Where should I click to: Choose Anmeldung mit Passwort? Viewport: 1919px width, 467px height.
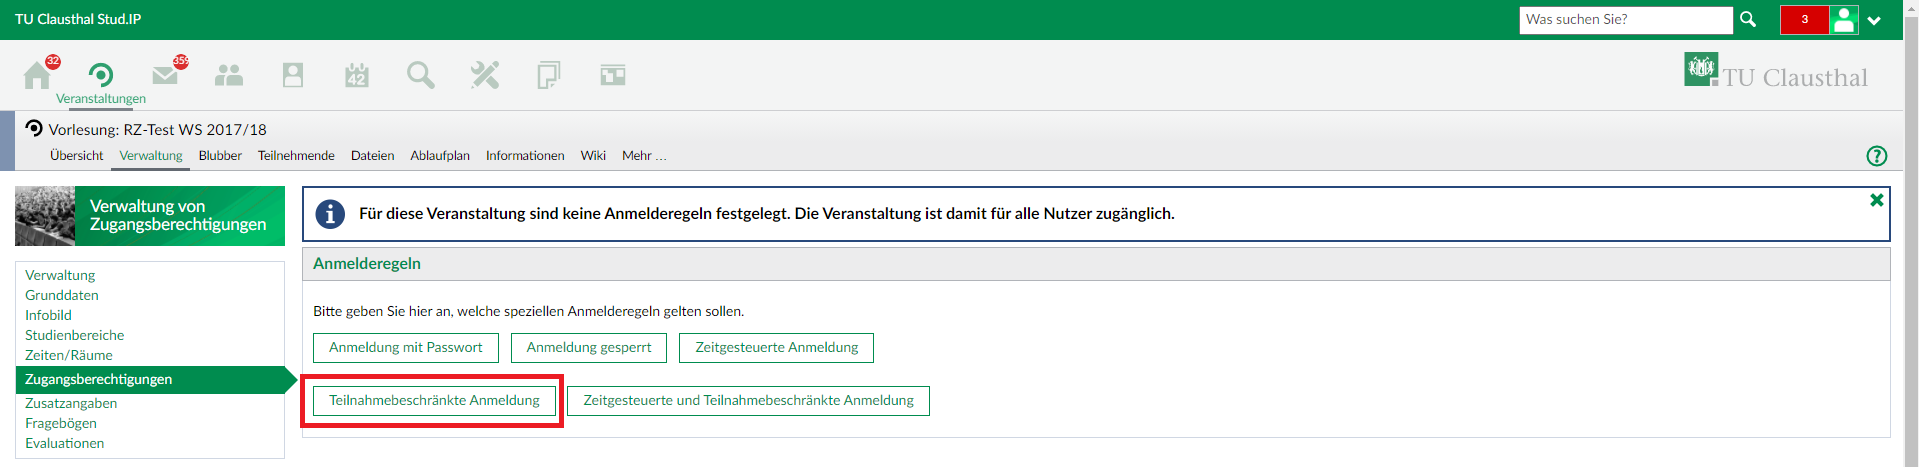(405, 348)
